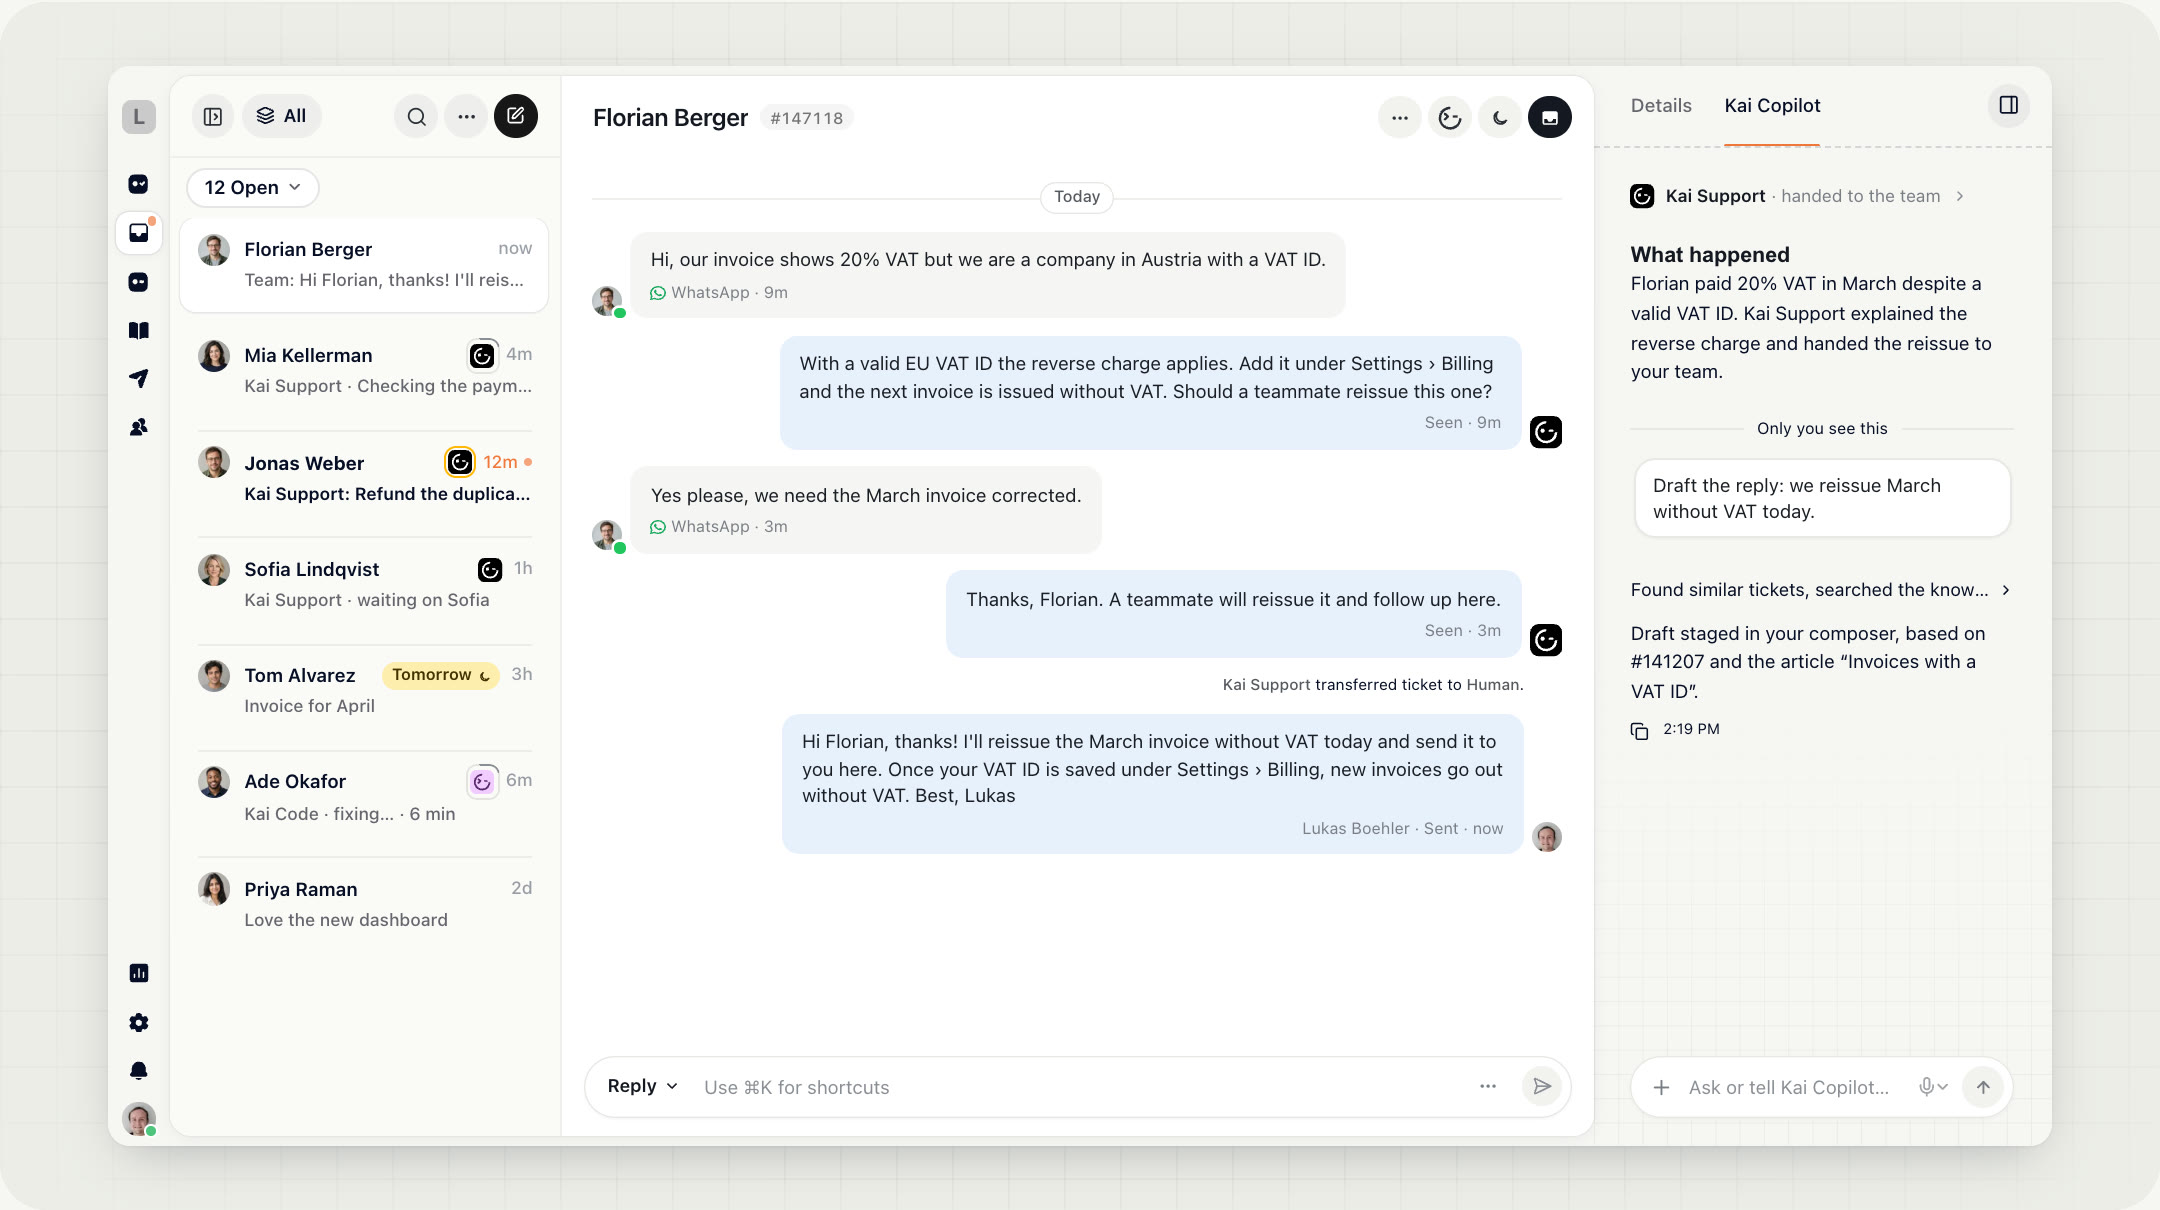Open the contacts people icon
This screenshot has height=1210, width=2160.
(139, 427)
